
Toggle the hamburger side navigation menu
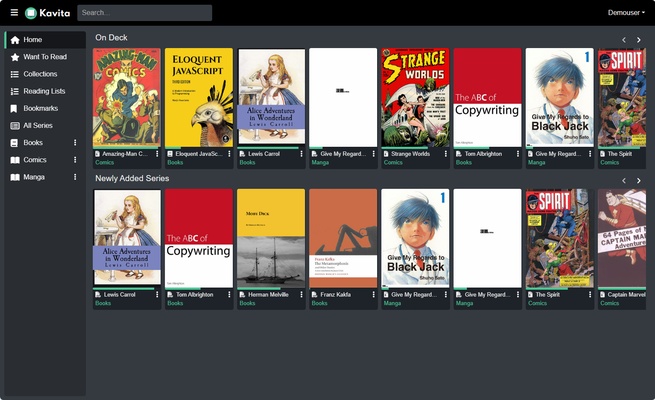tap(14, 13)
